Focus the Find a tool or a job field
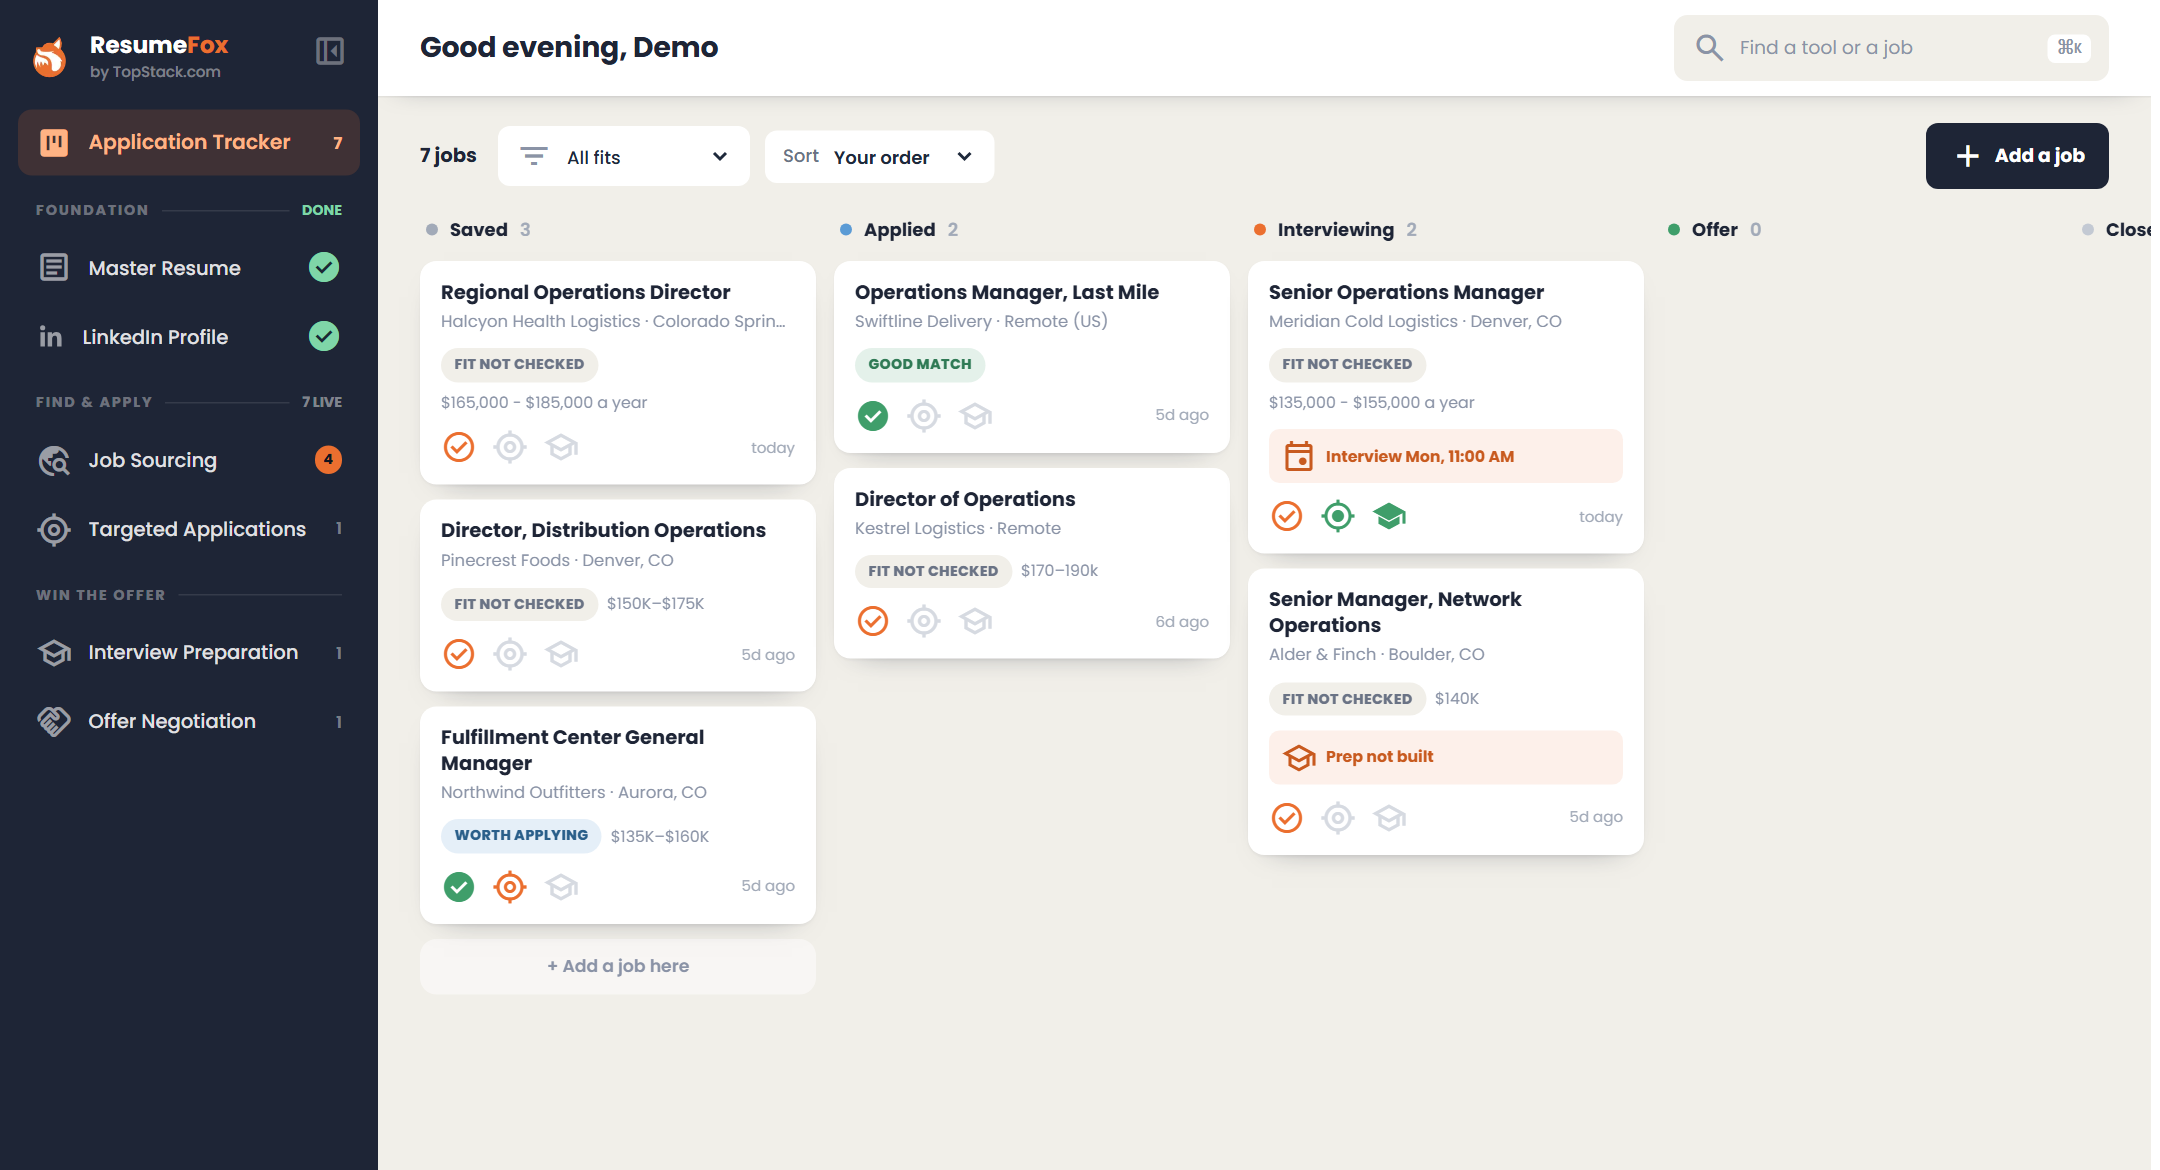Viewport: 2160px width, 1170px height. click(1891, 47)
